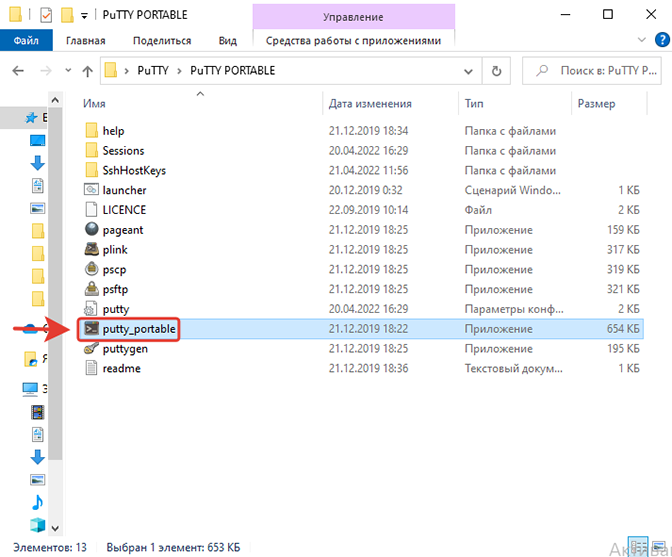Click the Up one level arrow
672x557 pixels.
point(88,71)
